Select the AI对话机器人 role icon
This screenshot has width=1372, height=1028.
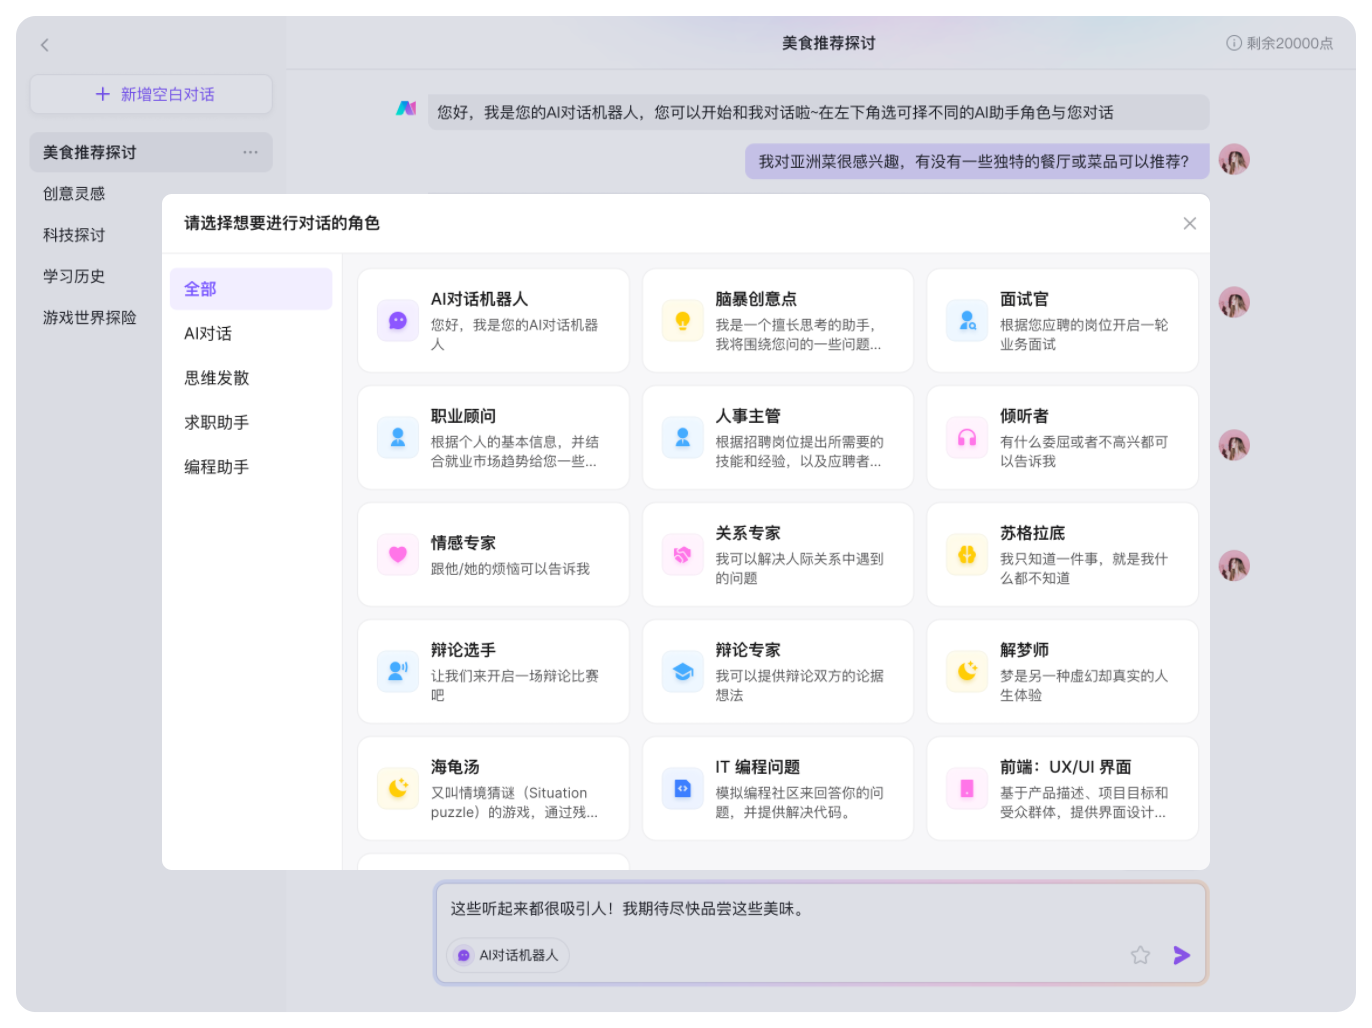(x=397, y=319)
